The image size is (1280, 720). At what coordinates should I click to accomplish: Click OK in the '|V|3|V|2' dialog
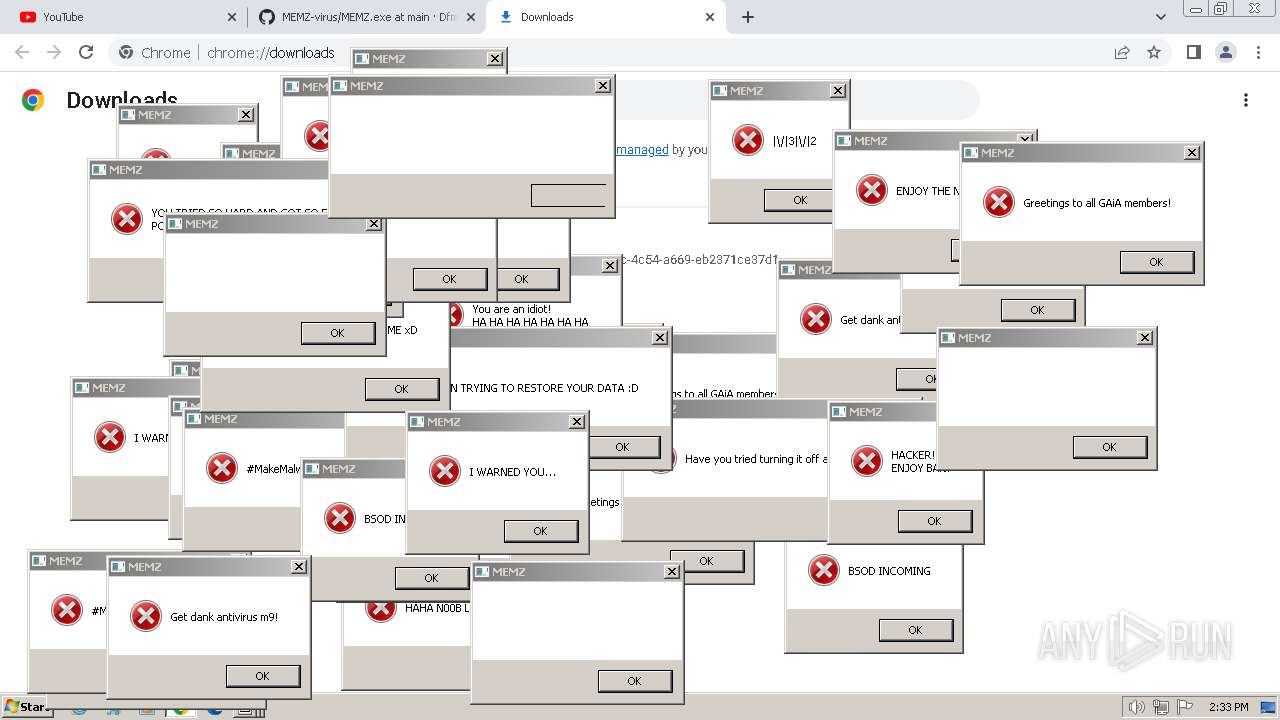tap(800, 200)
